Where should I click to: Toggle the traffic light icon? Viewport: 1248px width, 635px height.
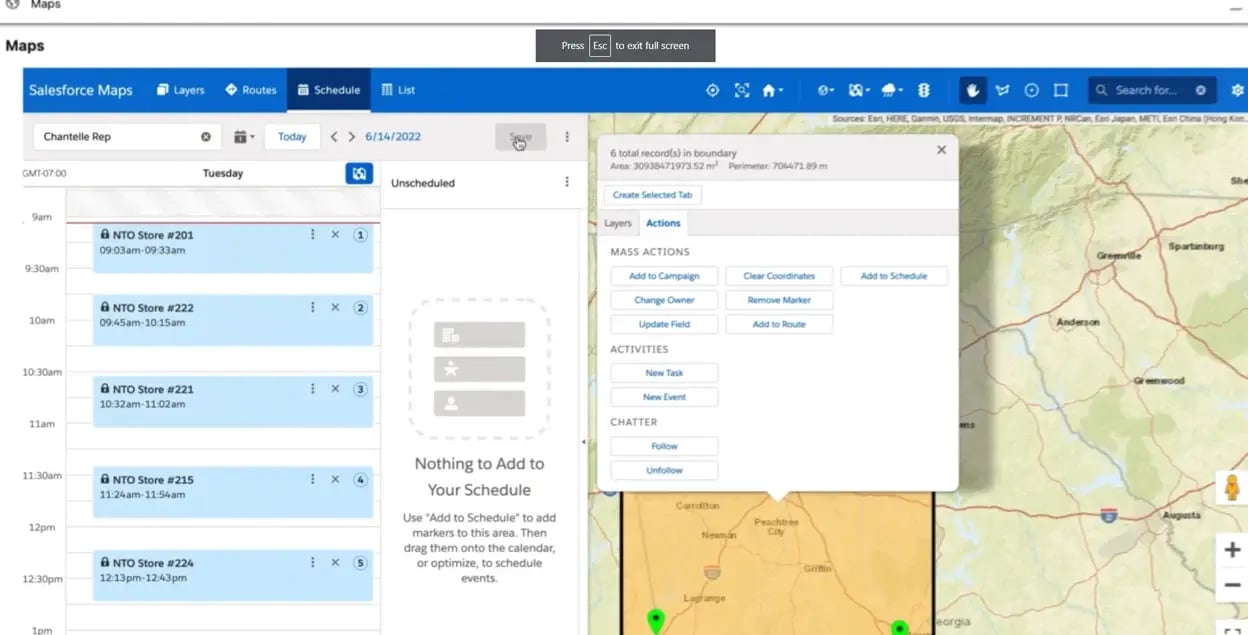click(x=924, y=90)
